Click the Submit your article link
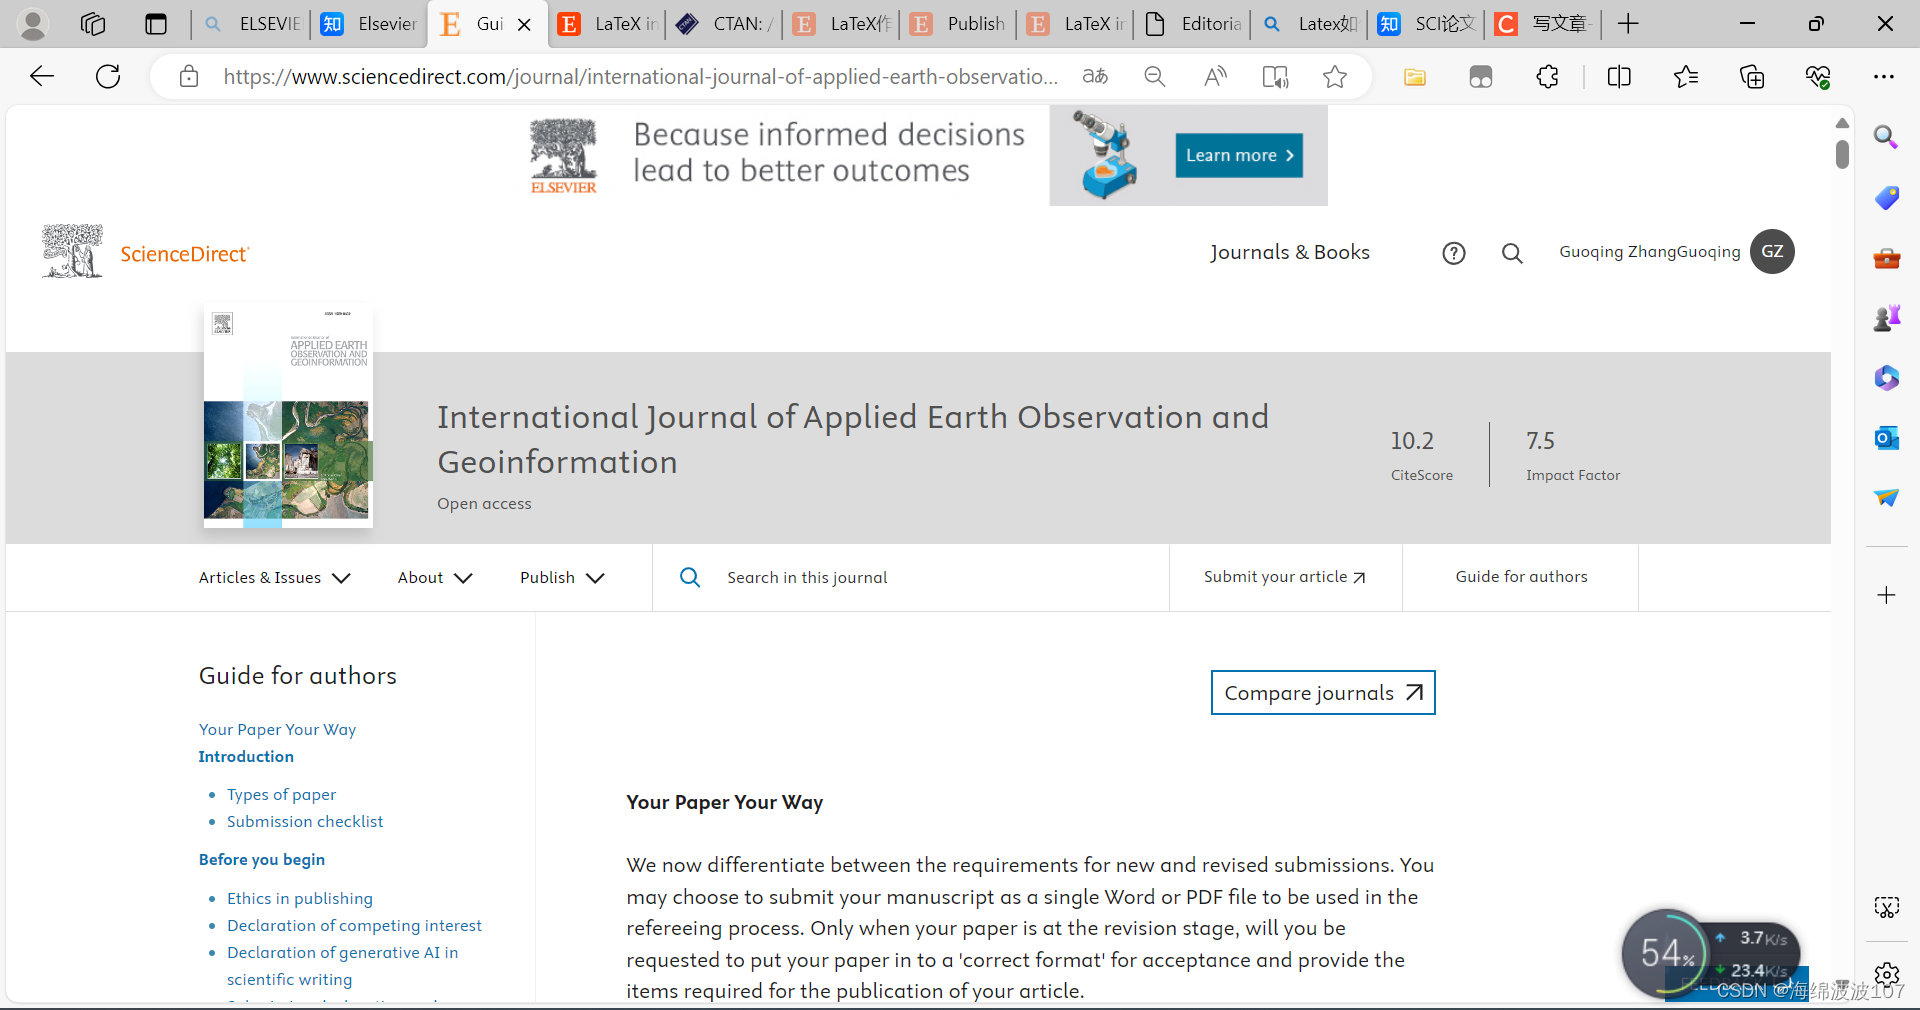Viewport: 1920px width, 1010px height. pos(1283,577)
